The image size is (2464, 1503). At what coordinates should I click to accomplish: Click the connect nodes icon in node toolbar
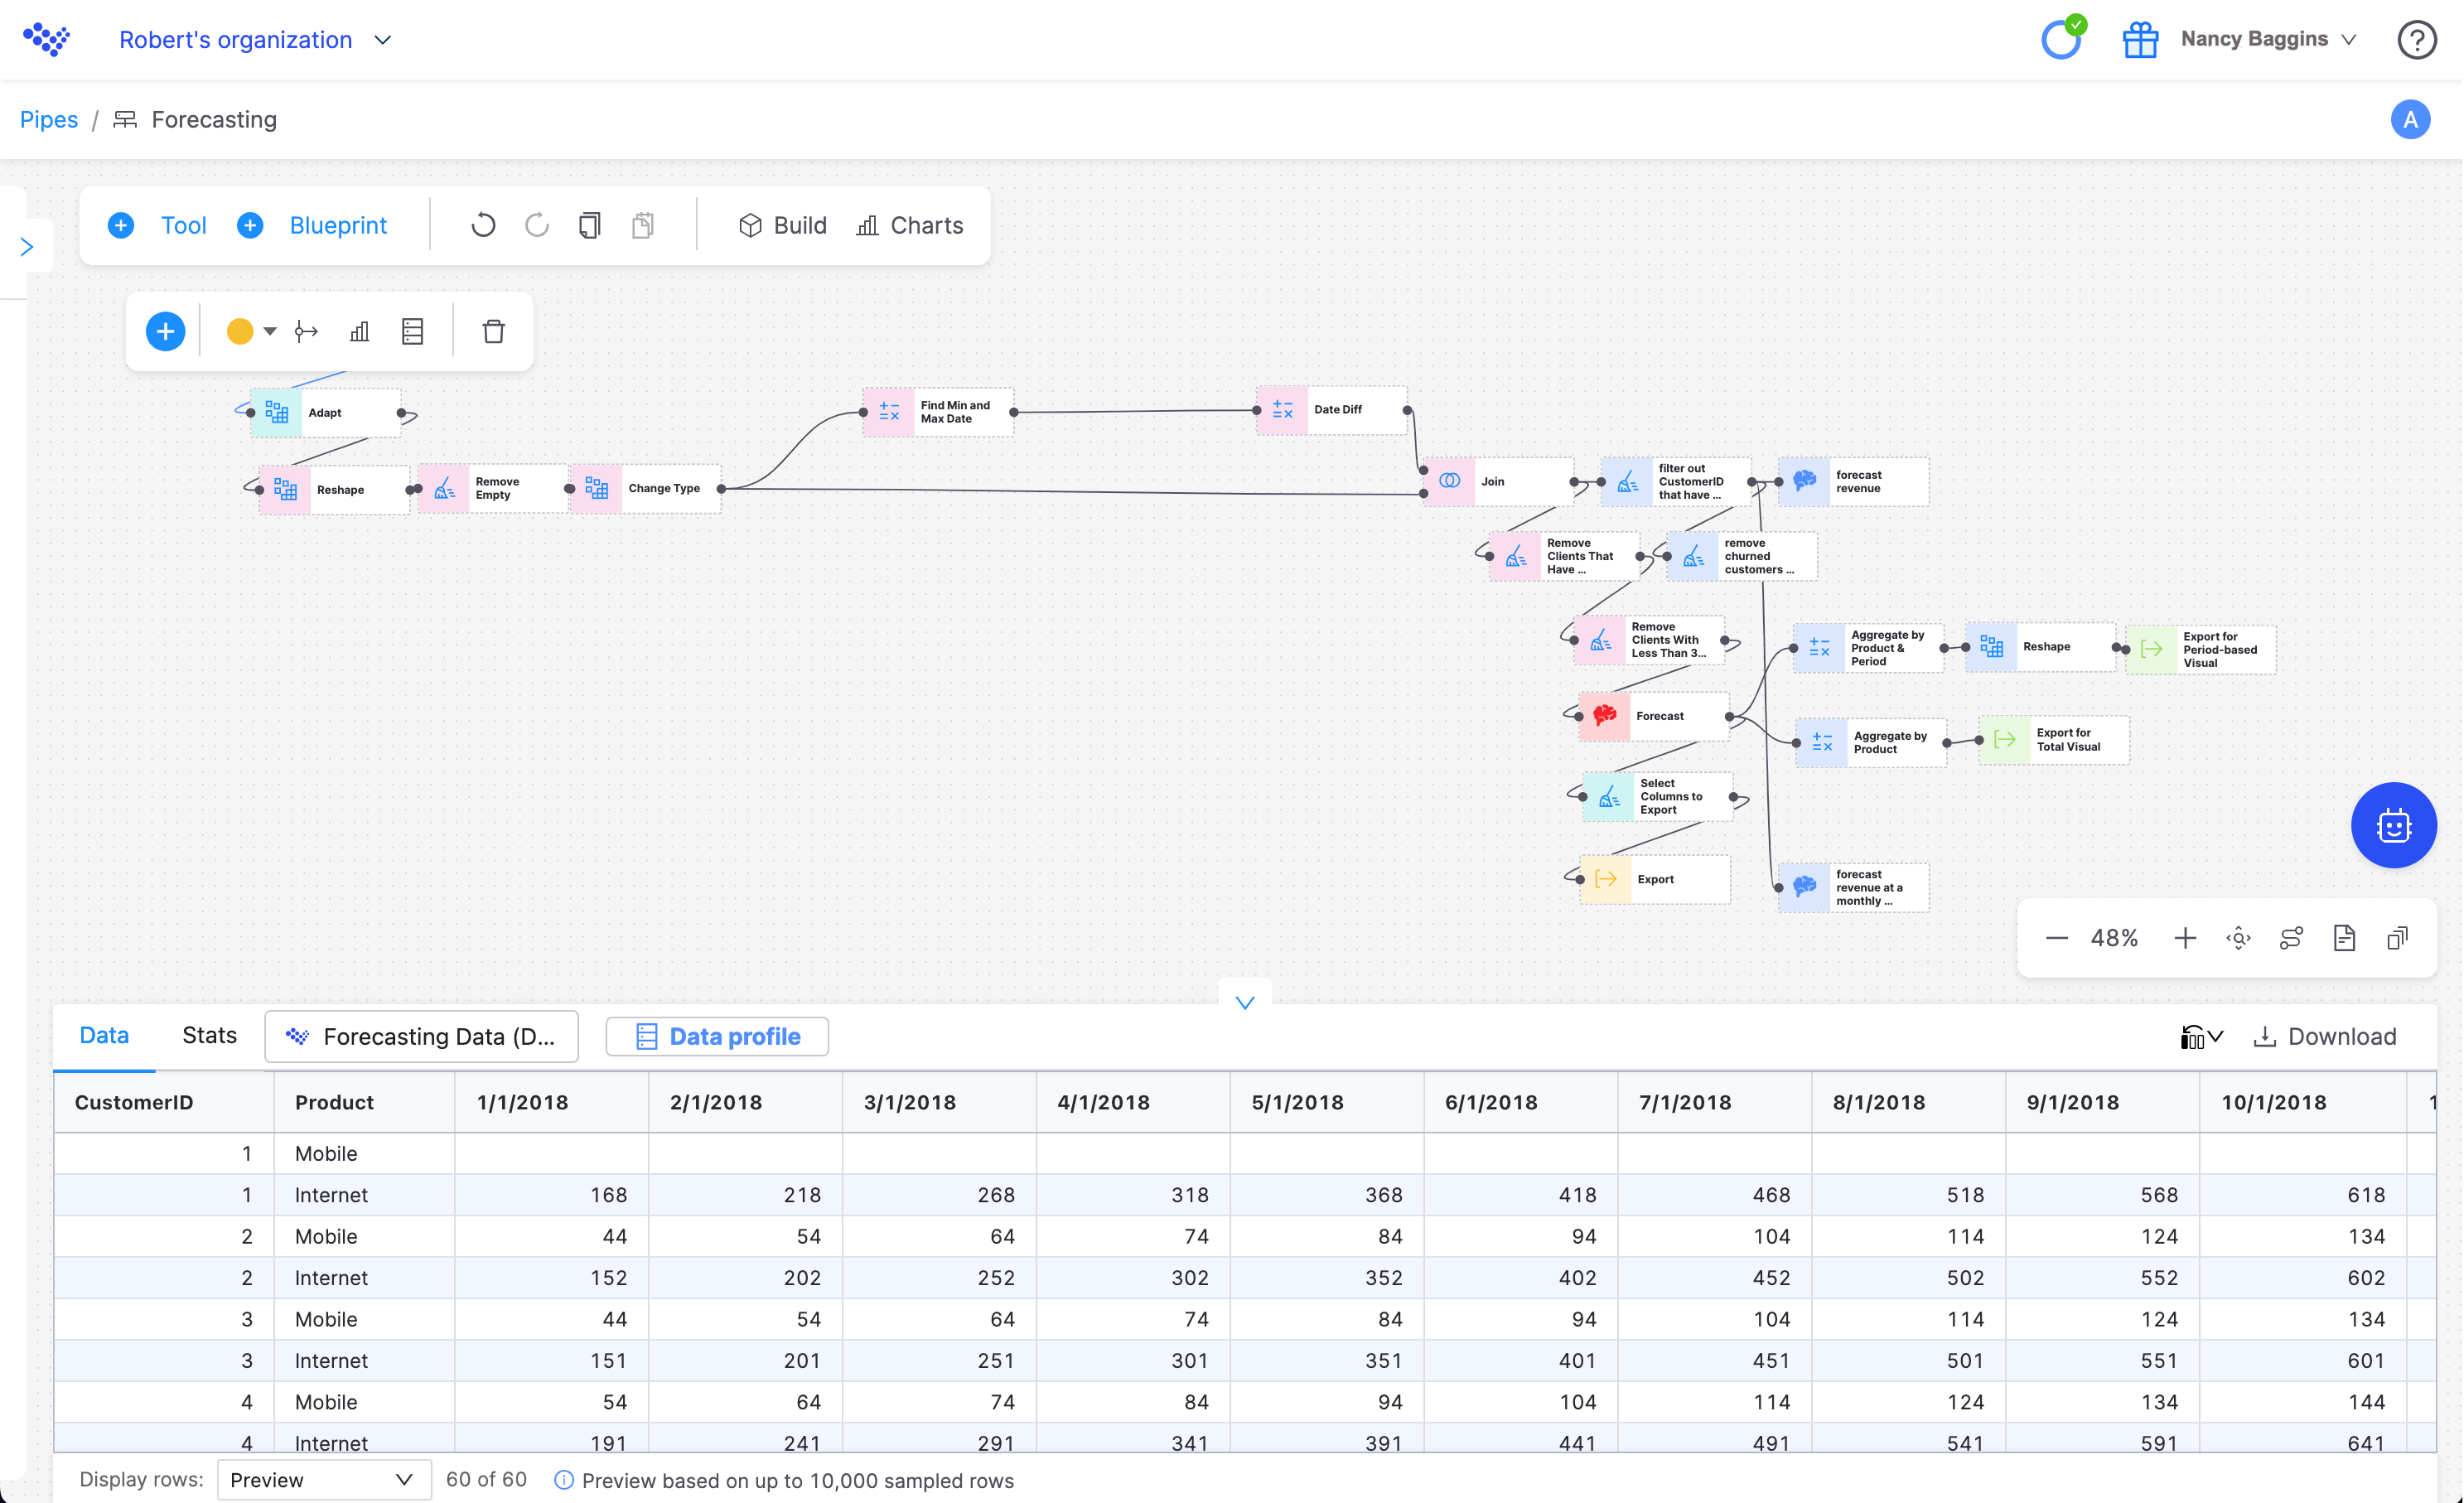(306, 331)
